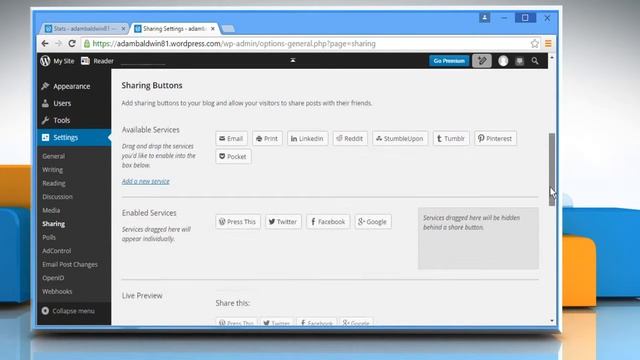Image resolution: width=640 pixels, height=360 pixels.
Task: Select the StumbleUpon service button
Action: (x=400, y=138)
